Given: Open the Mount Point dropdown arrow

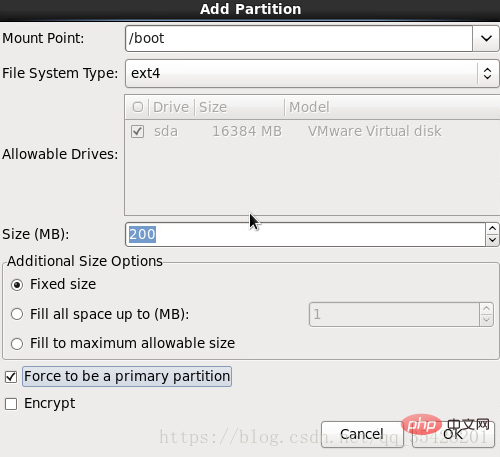Looking at the screenshot, I should click(x=486, y=38).
